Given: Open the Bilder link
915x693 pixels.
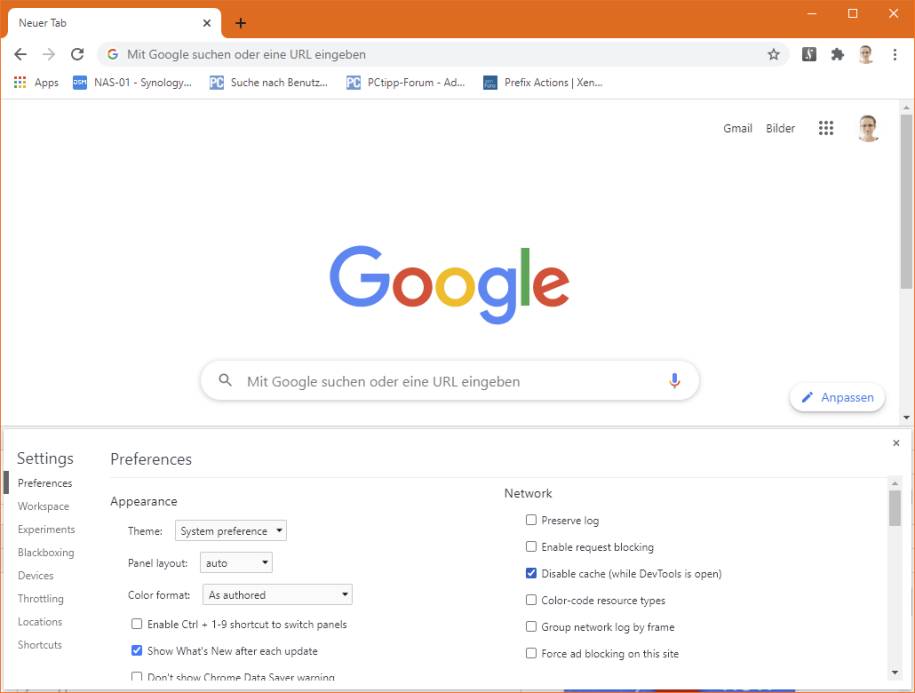Looking at the screenshot, I should [x=780, y=128].
